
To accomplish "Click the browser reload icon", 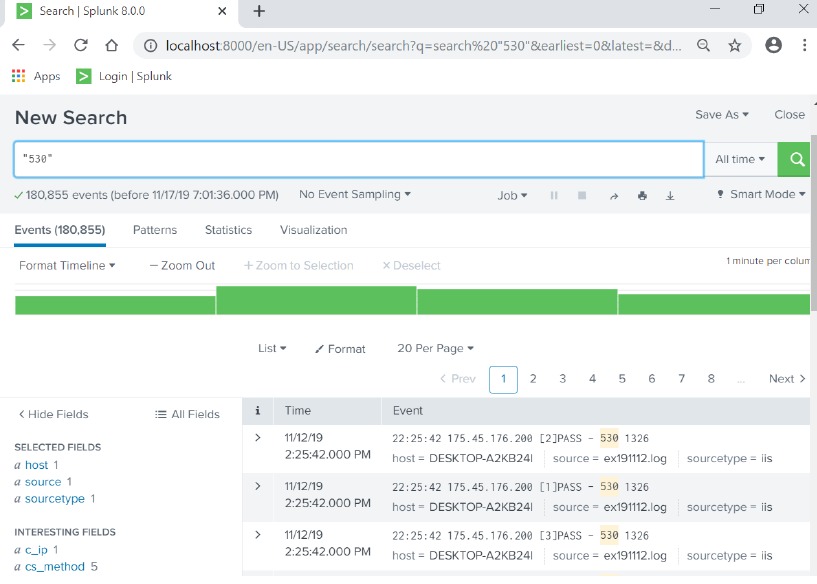I will (x=81, y=45).
